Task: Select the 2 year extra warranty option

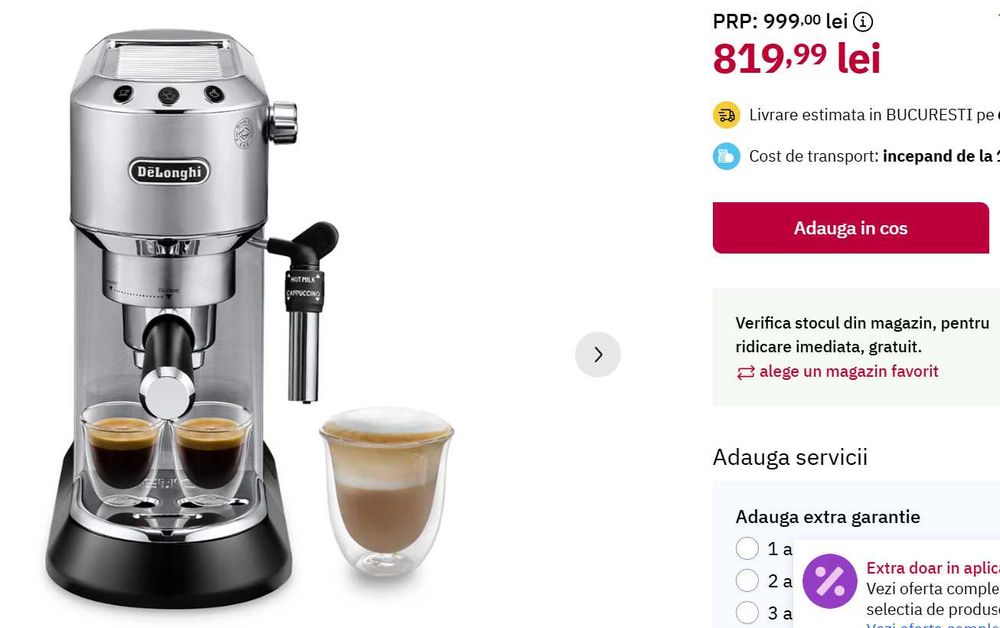Action: (747, 581)
